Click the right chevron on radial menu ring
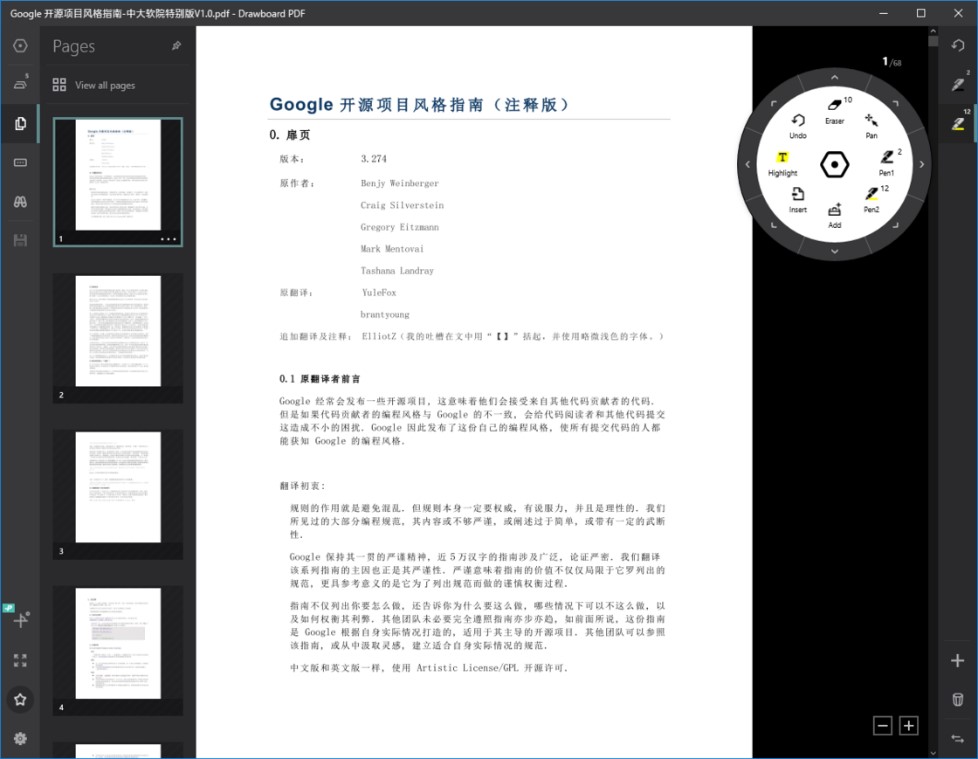978x759 pixels. tap(922, 165)
